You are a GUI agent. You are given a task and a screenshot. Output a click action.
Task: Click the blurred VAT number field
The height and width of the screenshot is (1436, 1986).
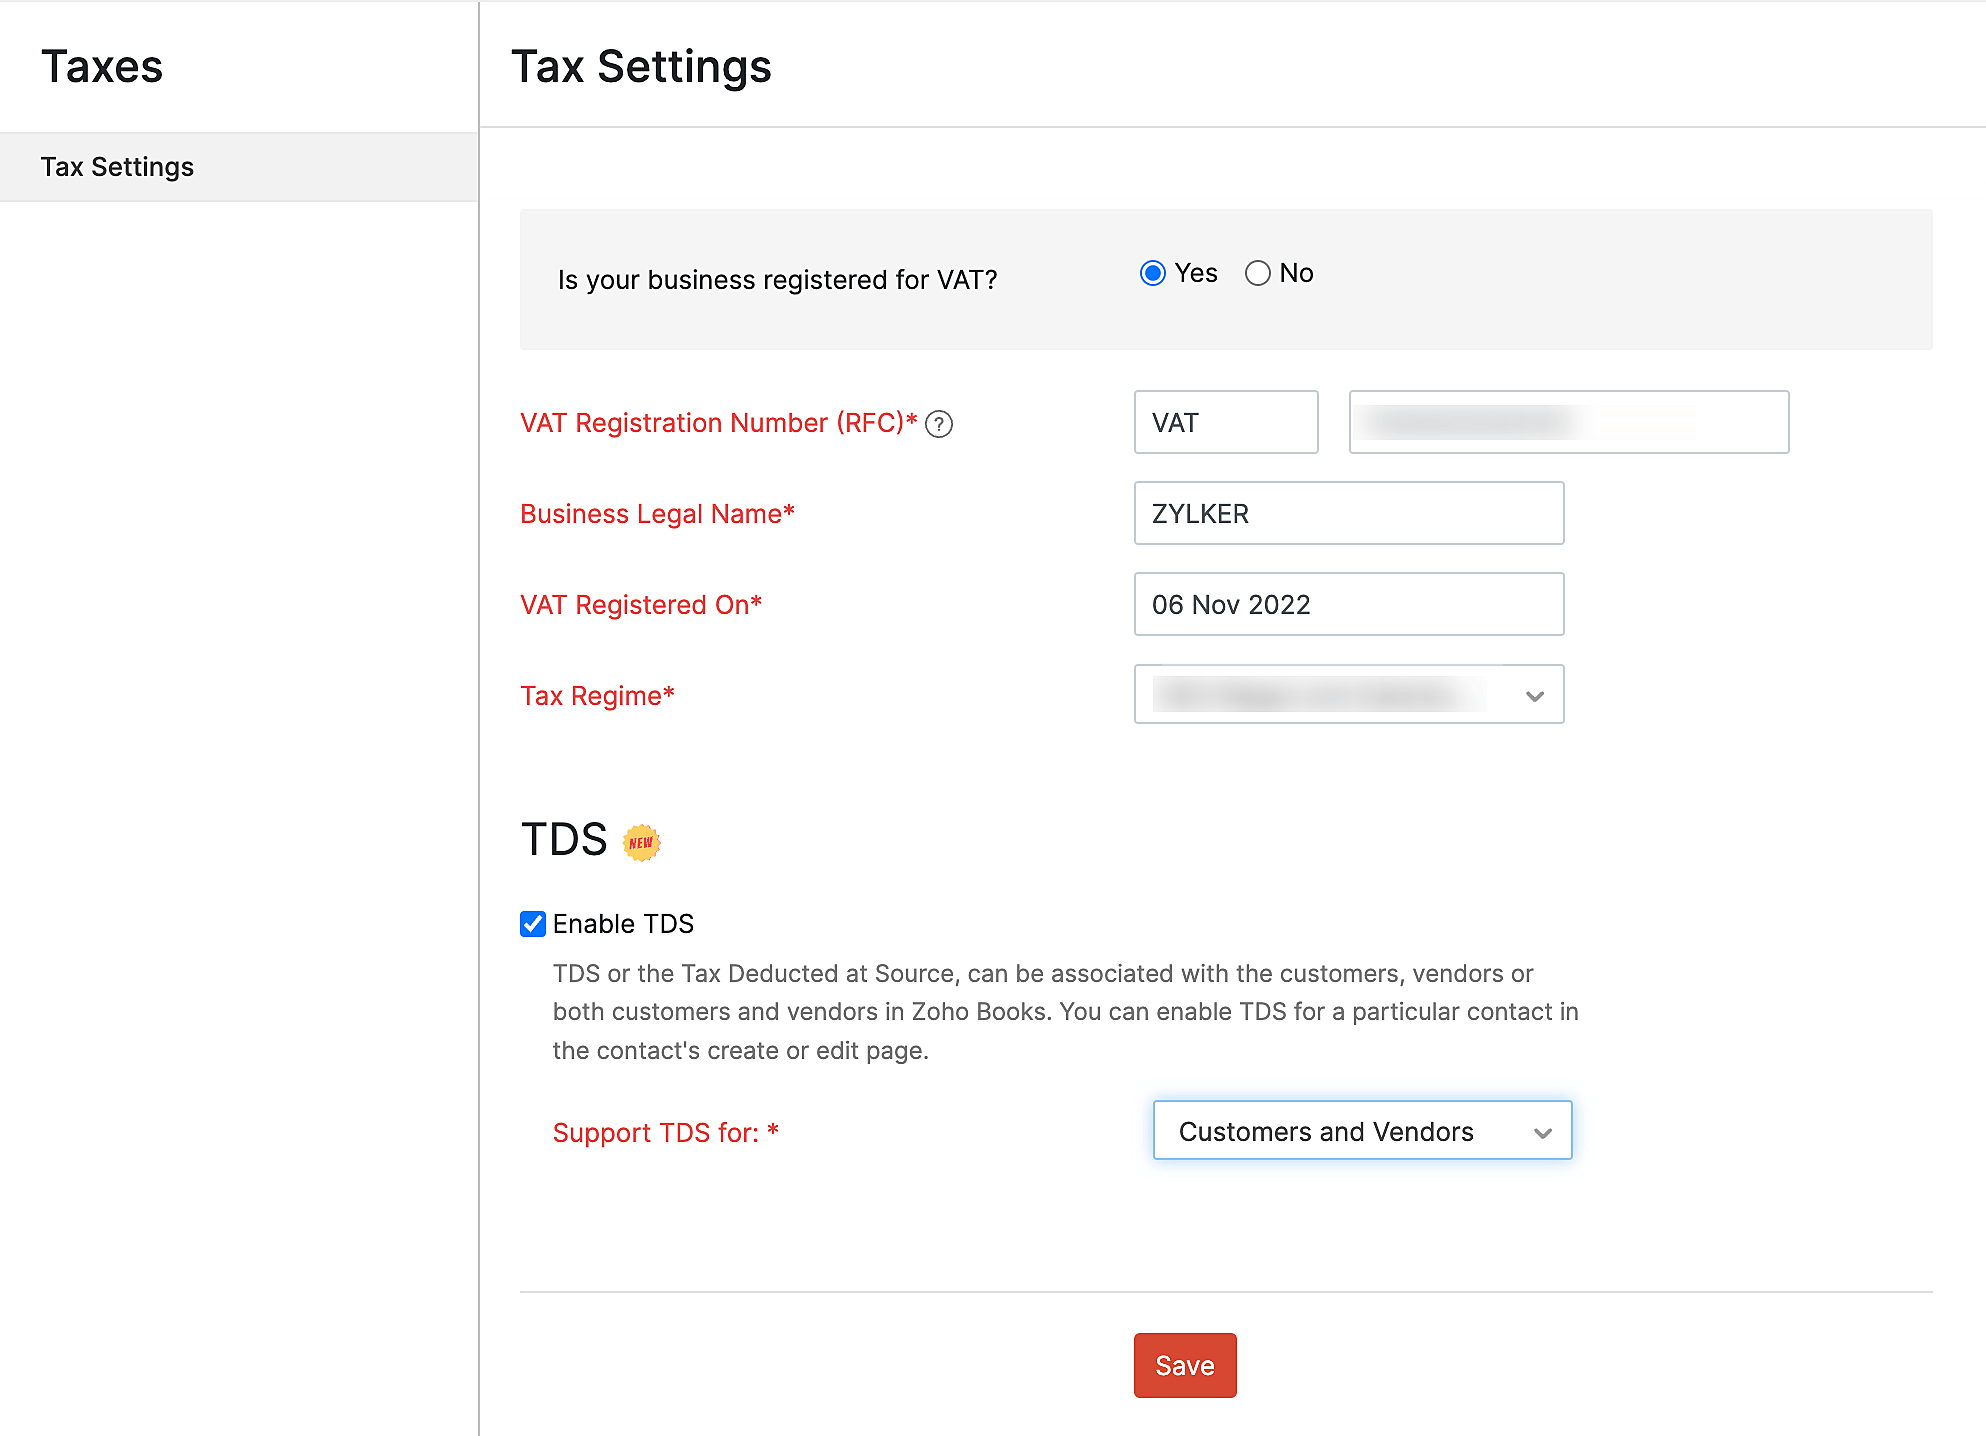click(x=1567, y=422)
